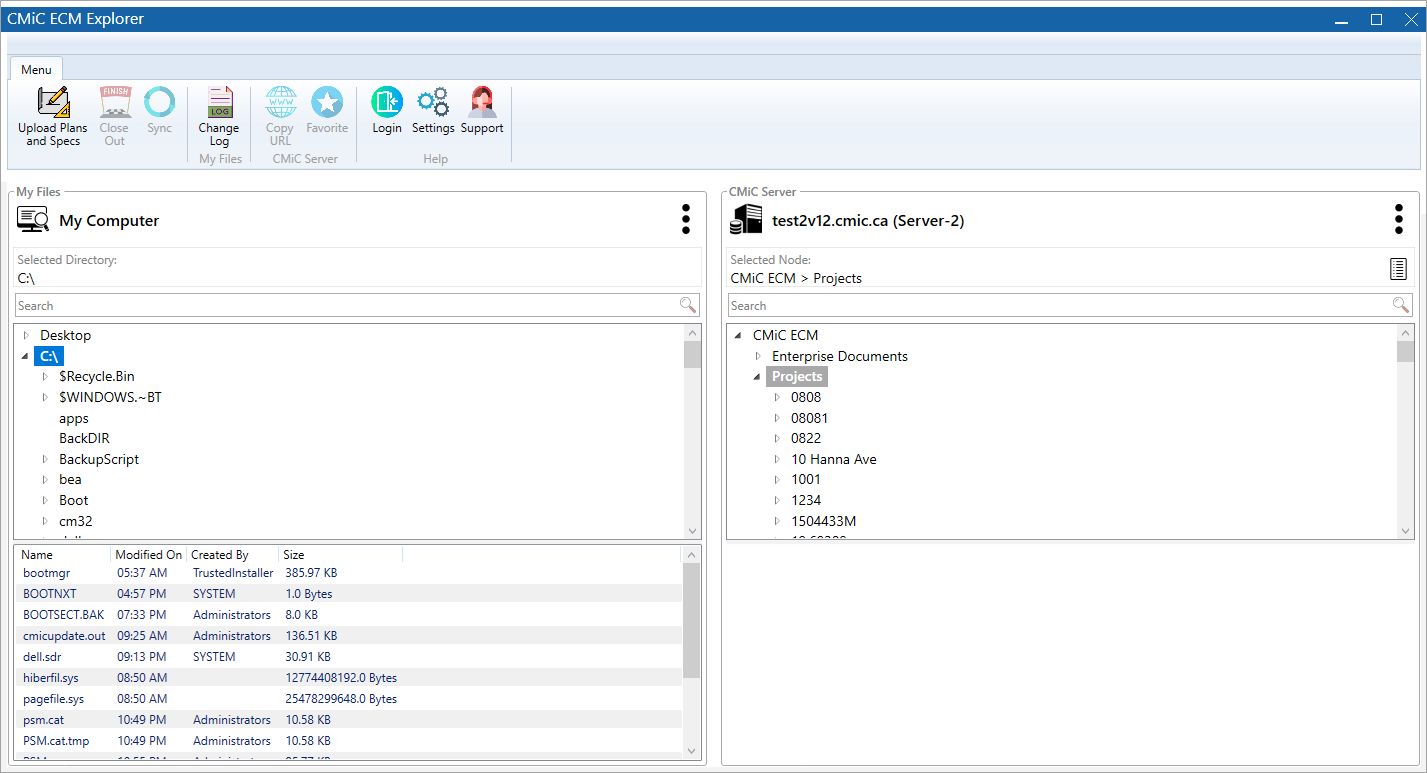1427x773 pixels.
Task: Sort file list by Created By column
Action: (232, 554)
